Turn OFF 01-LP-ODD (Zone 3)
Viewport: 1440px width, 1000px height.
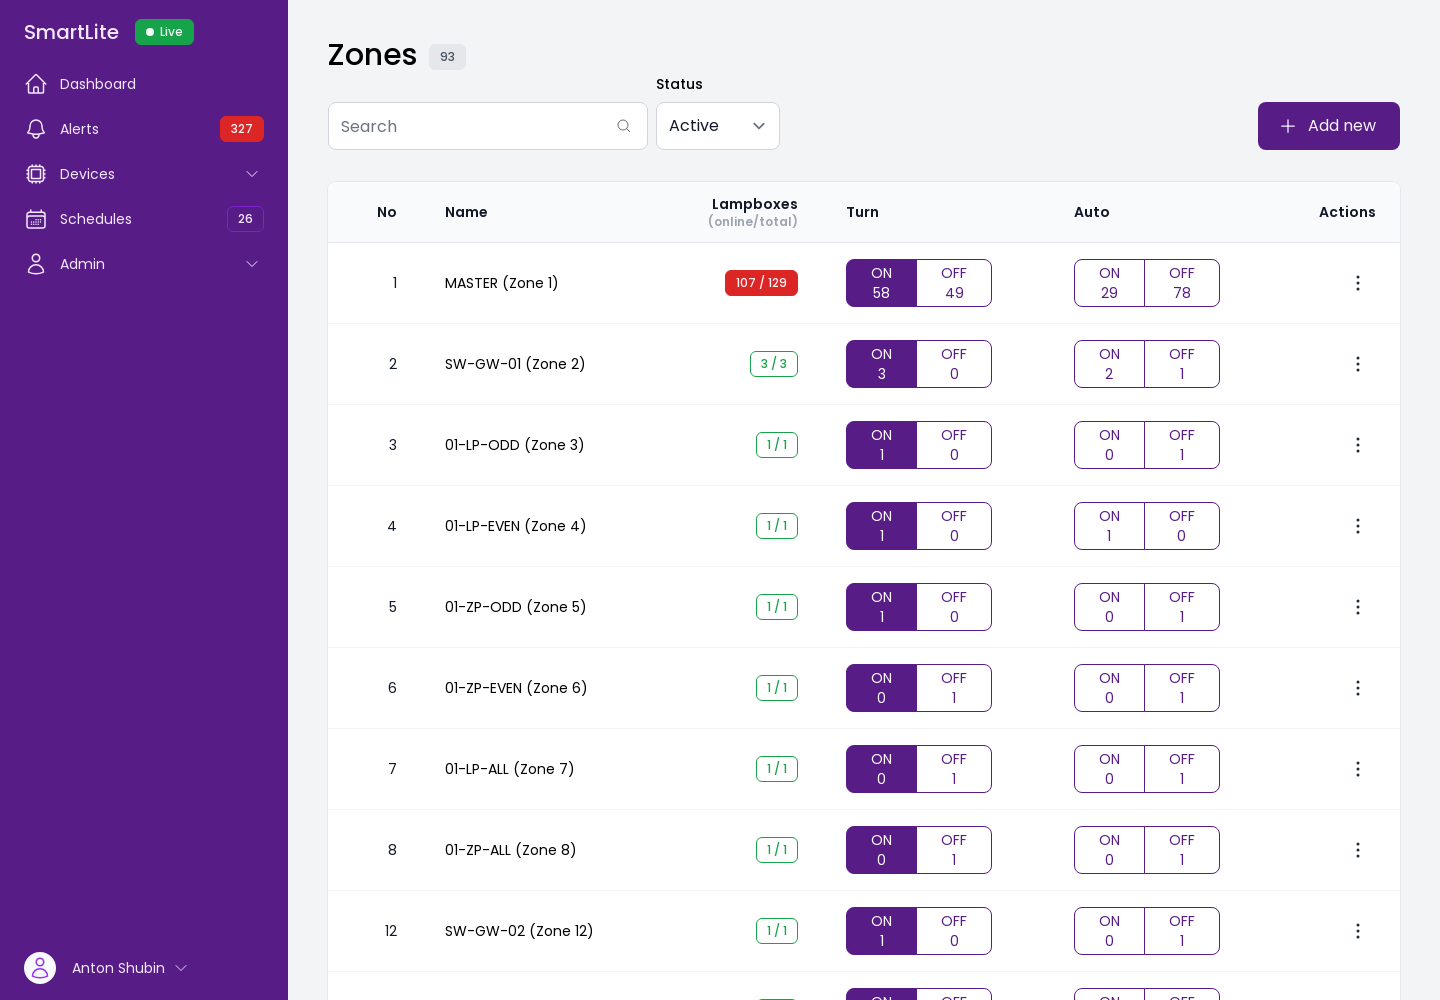[954, 445]
